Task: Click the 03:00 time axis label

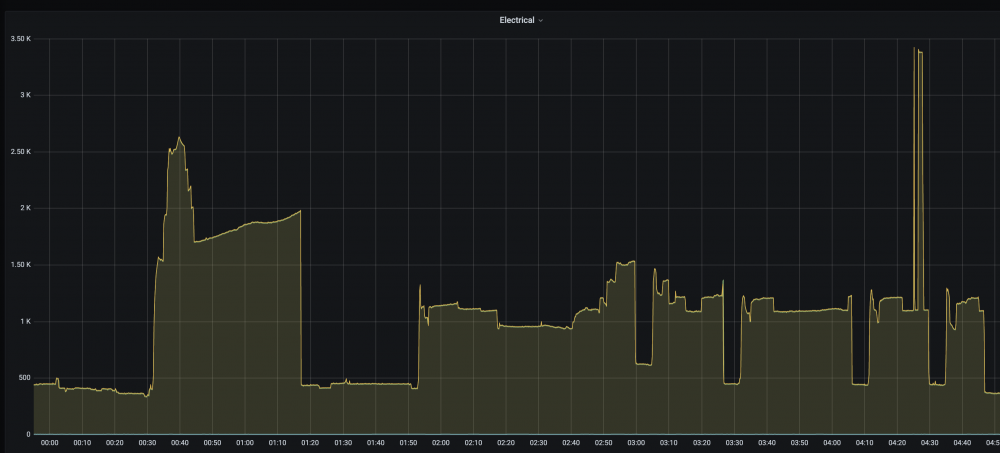Action: coord(636,443)
